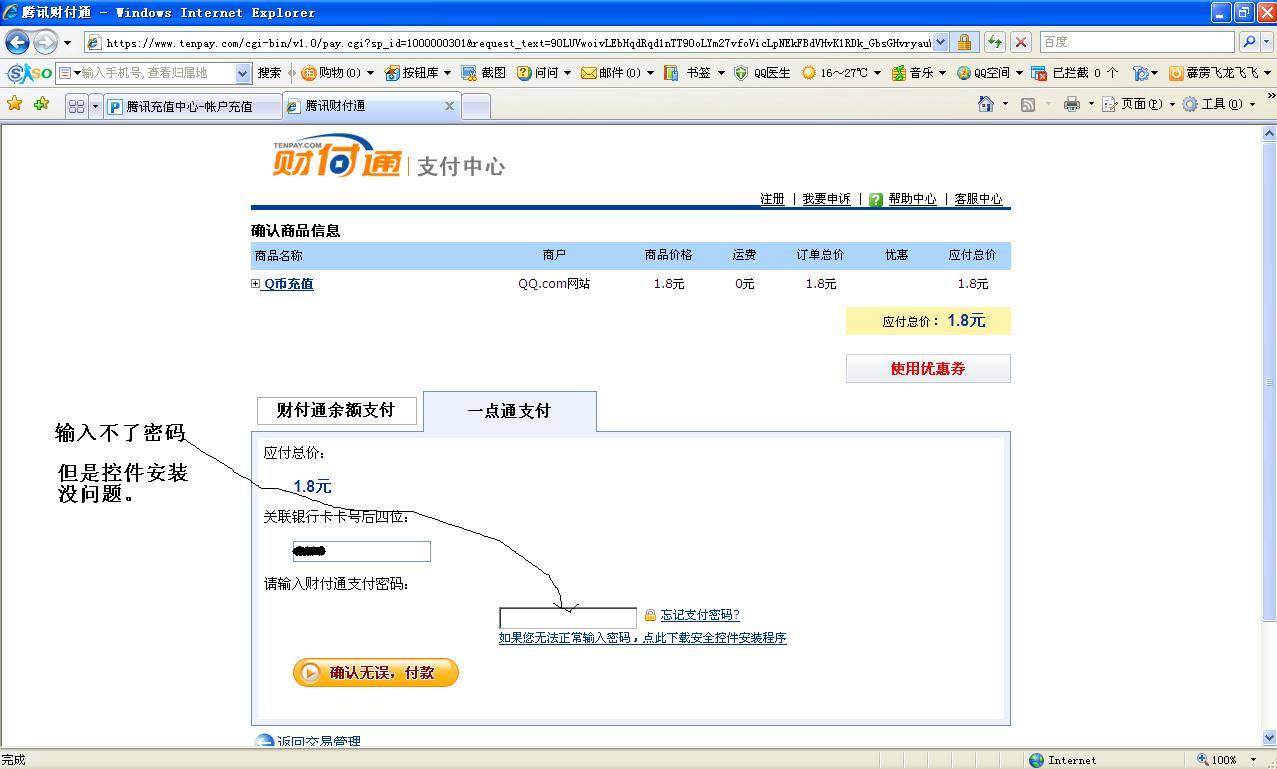Click the Add to Favorites icon
This screenshot has height=769, width=1277.
[41, 104]
